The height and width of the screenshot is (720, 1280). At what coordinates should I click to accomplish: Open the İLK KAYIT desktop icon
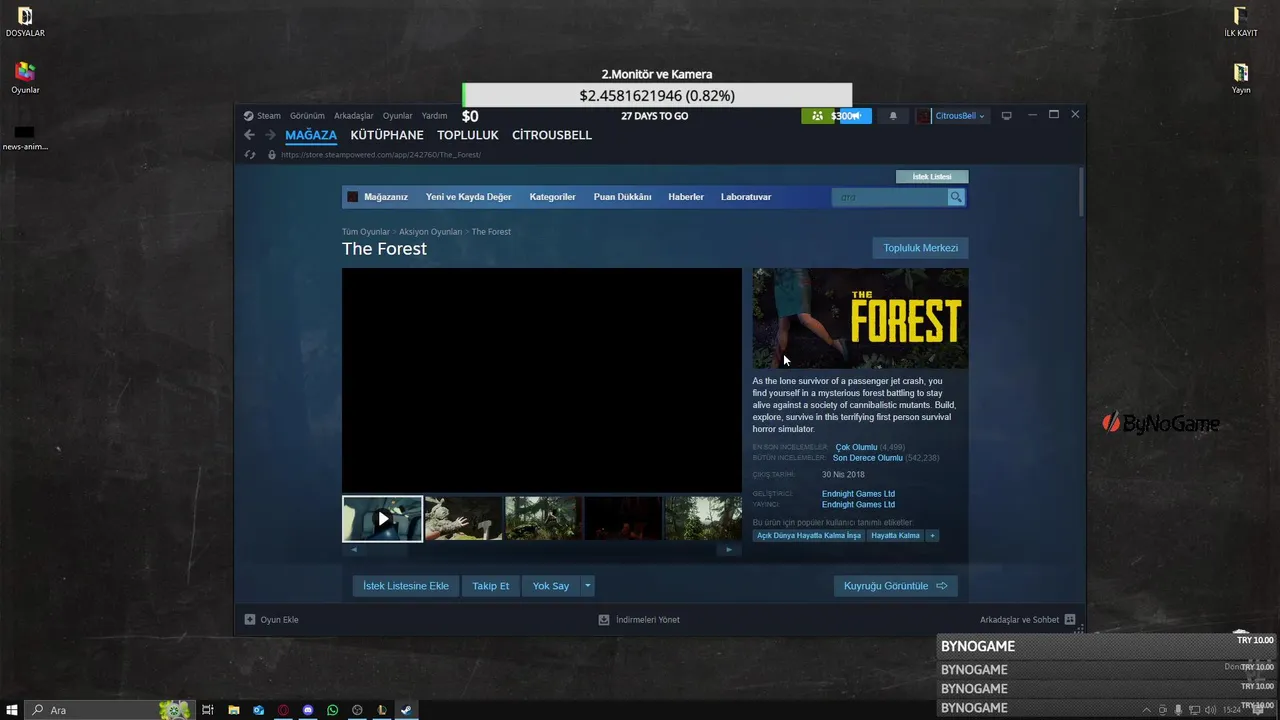[x=1241, y=21]
